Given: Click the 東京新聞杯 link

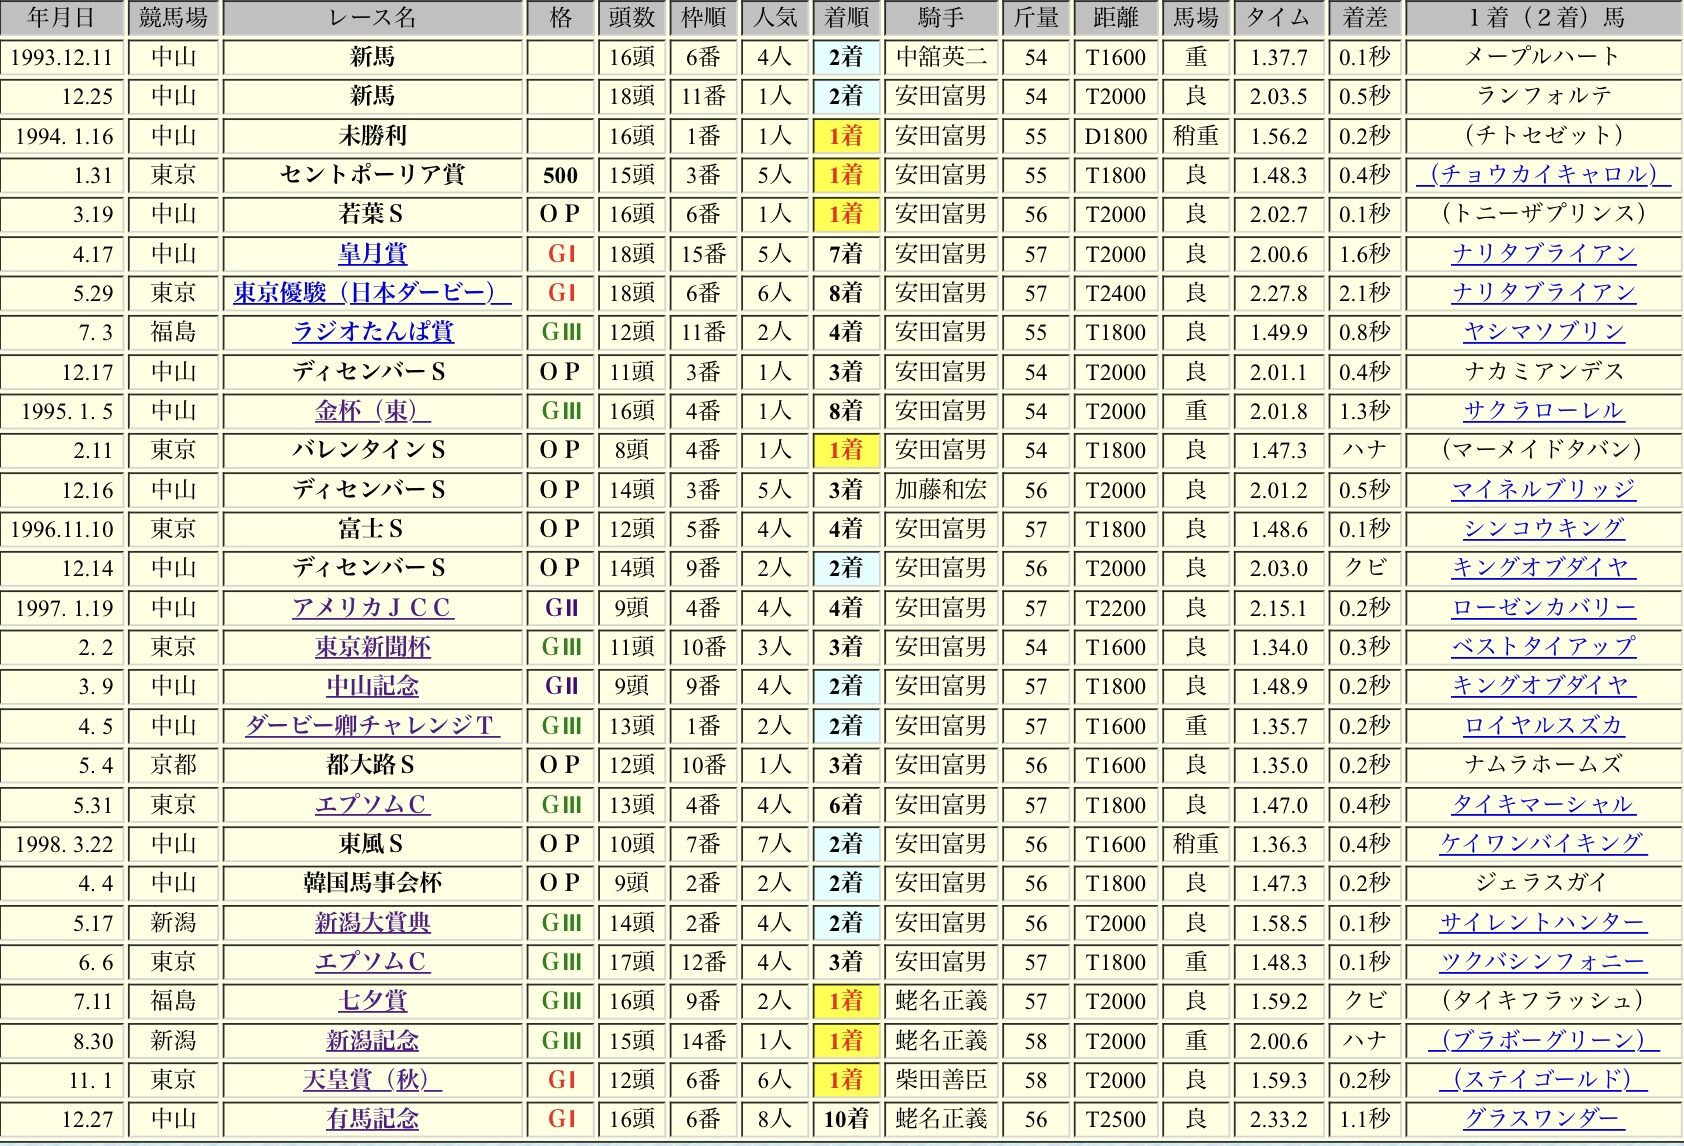Looking at the screenshot, I should click(x=372, y=647).
